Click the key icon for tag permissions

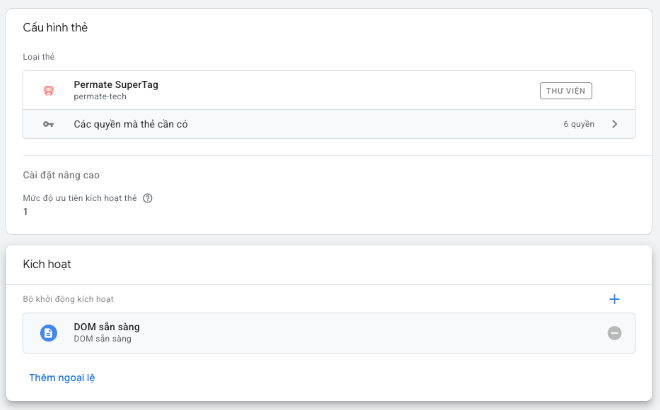pyautogui.click(x=48, y=124)
